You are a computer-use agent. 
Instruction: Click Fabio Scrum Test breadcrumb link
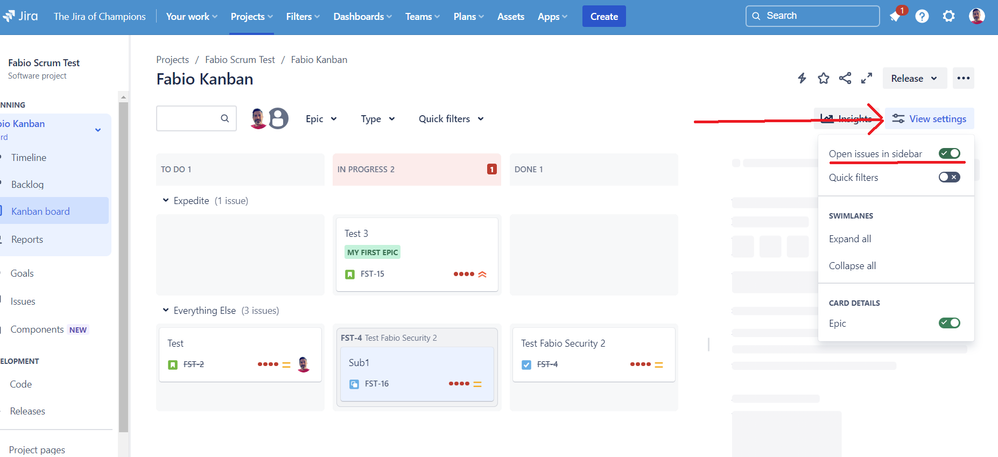pyautogui.click(x=240, y=59)
